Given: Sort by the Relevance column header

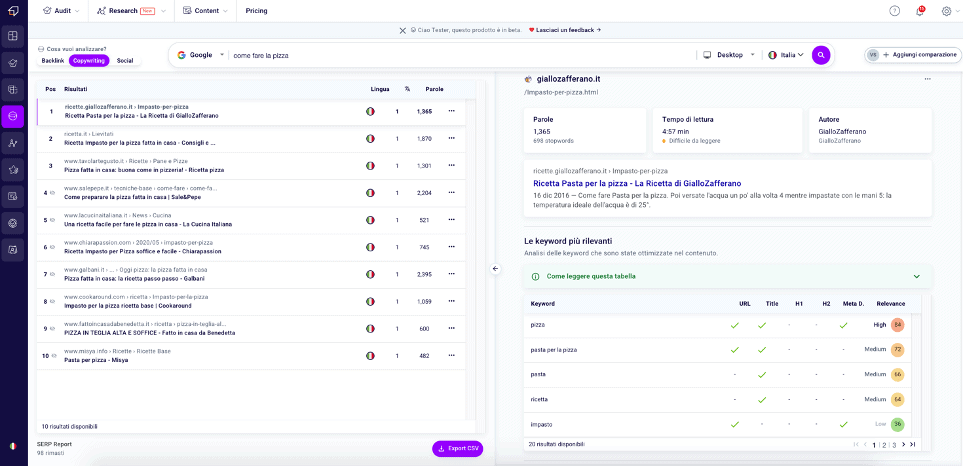Looking at the screenshot, I should [x=890, y=304].
